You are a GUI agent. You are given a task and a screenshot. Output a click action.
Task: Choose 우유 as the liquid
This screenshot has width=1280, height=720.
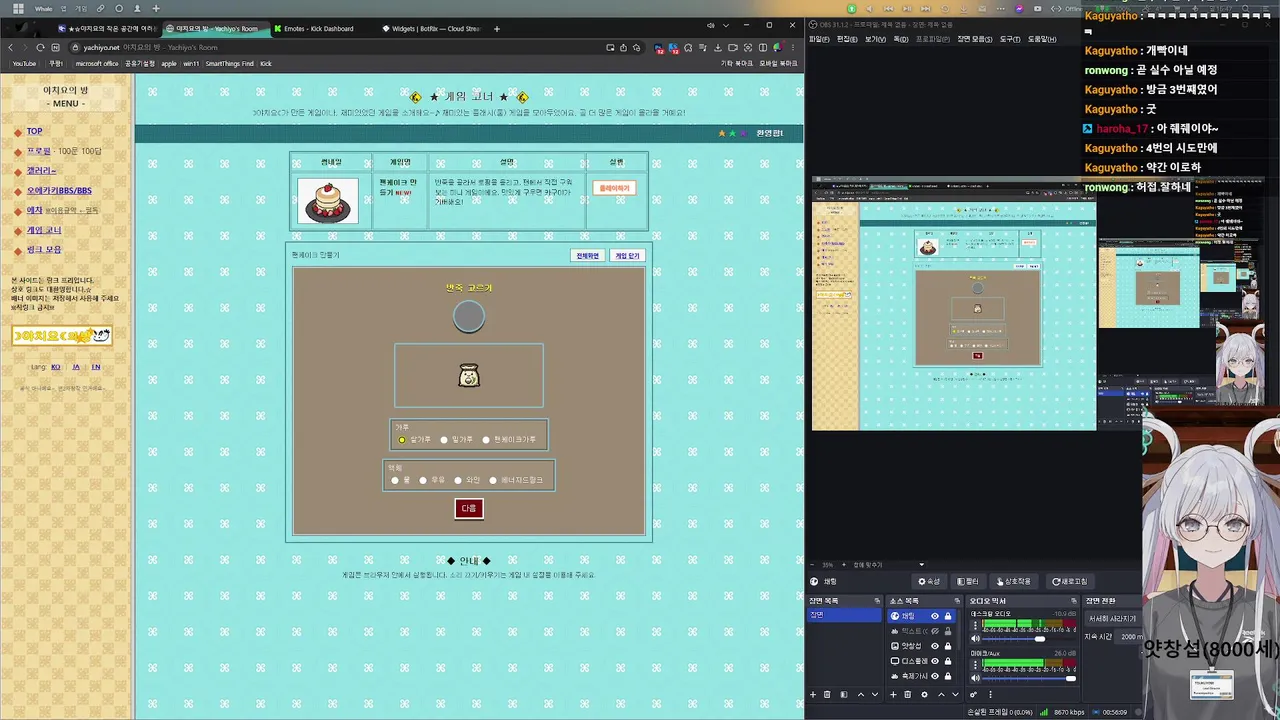coord(423,480)
